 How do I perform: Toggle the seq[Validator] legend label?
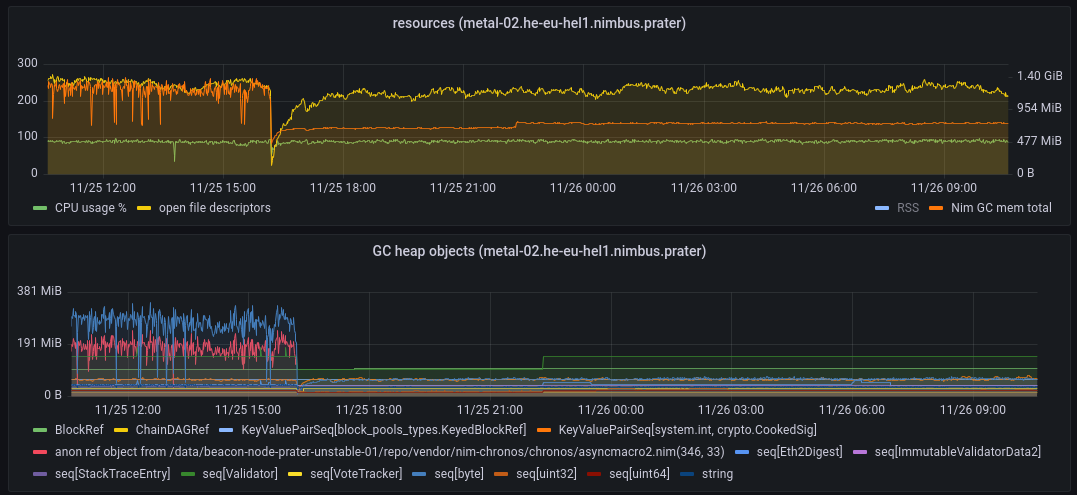pos(240,474)
